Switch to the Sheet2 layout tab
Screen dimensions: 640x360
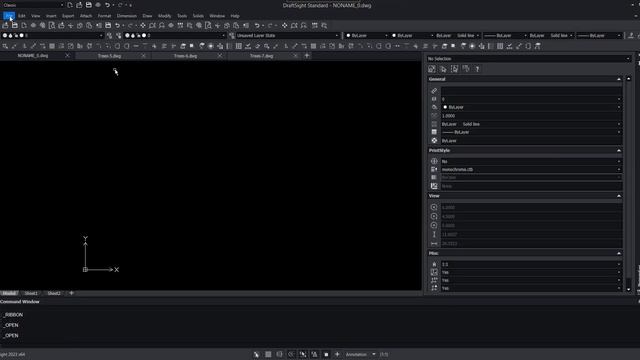[54, 293]
